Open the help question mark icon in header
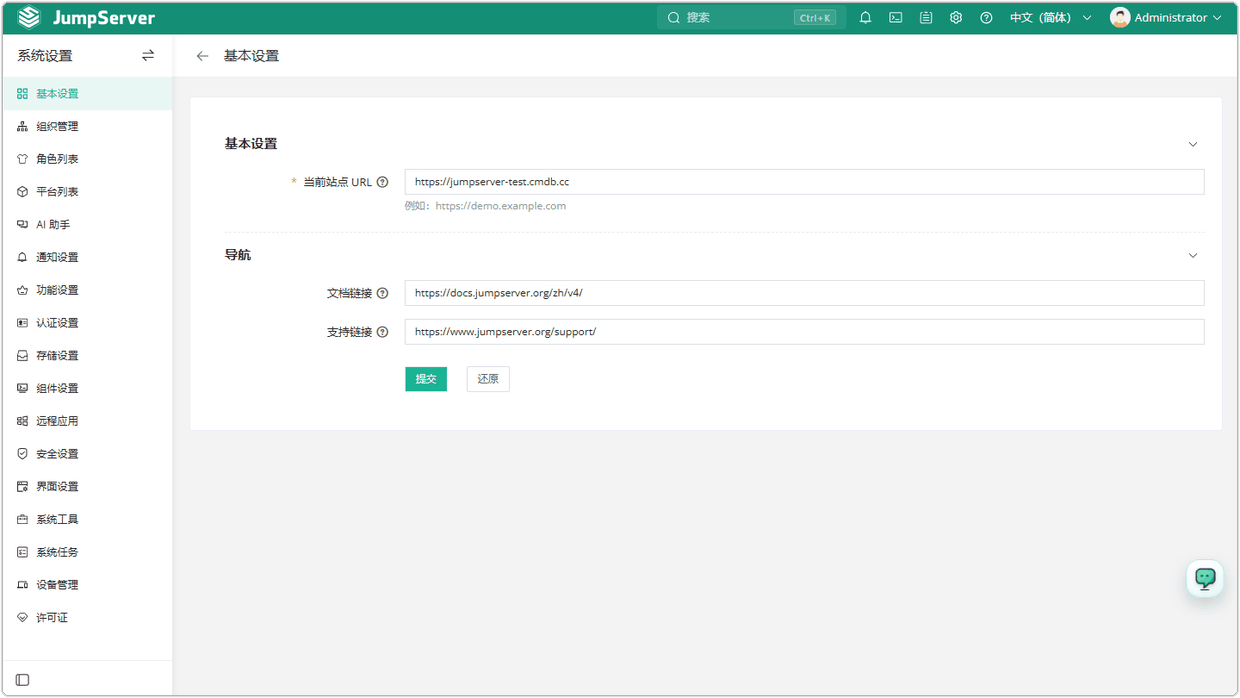Screen dimensions: 1240x698 tap(986, 18)
